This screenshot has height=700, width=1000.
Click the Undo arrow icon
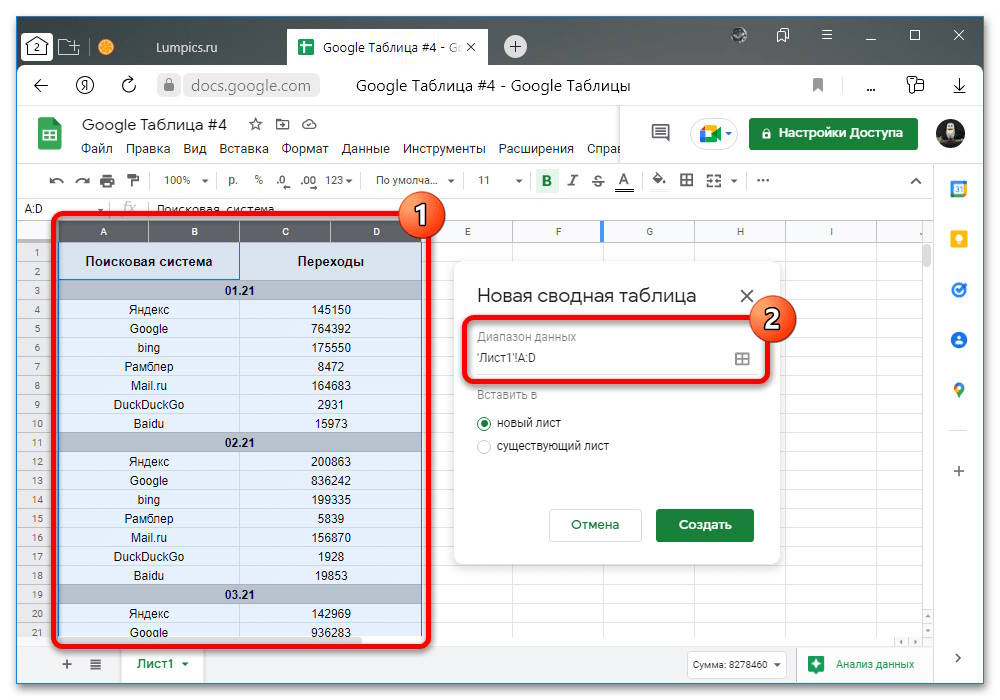point(56,181)
